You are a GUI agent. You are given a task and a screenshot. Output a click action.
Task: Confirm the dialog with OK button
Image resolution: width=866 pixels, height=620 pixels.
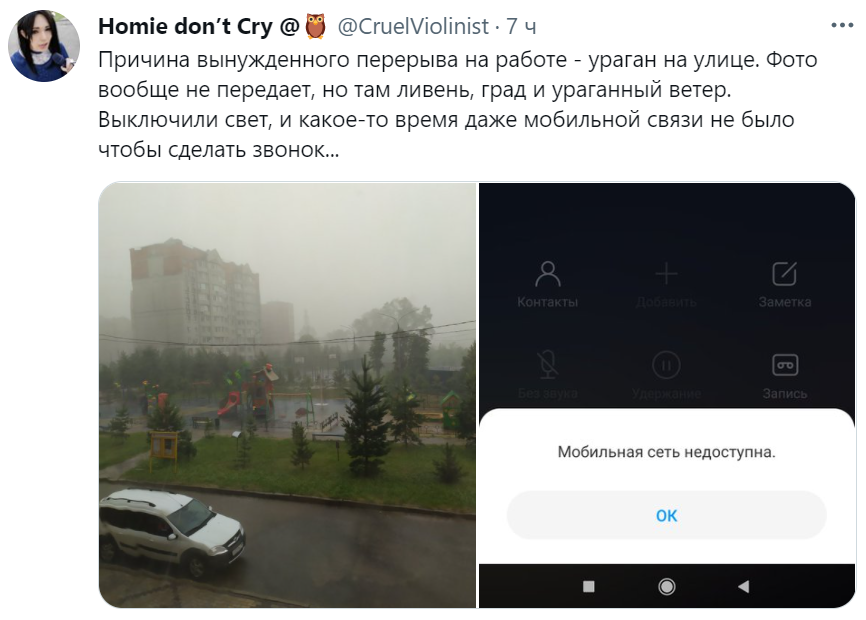click(x=667, y=515)
